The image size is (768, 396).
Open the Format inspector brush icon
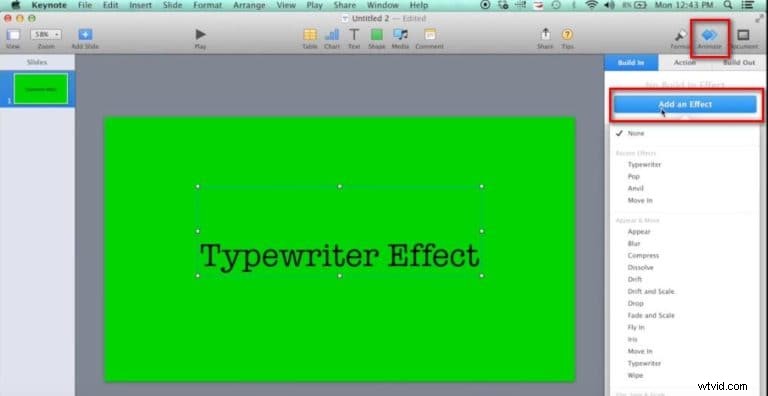tap(680, 35)
